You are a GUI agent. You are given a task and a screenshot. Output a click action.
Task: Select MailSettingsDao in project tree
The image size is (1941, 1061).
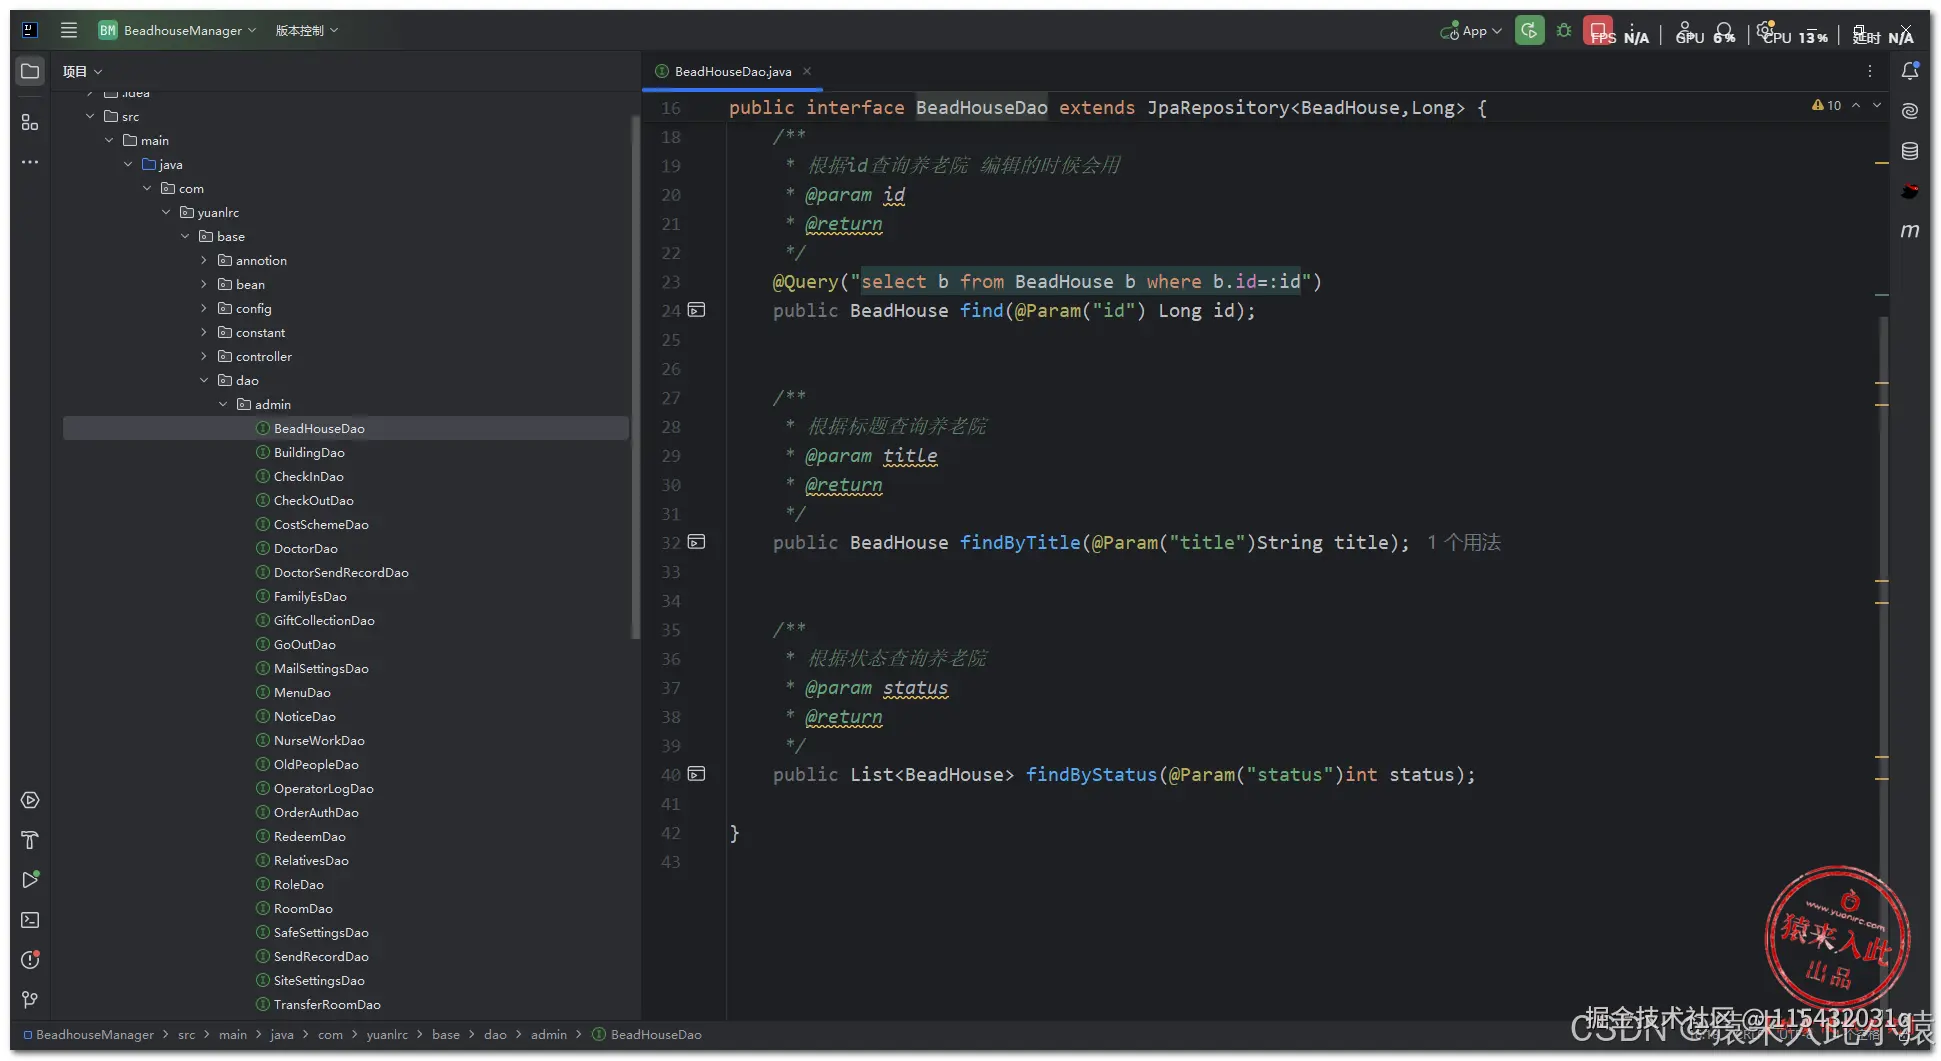click(321, 668)
